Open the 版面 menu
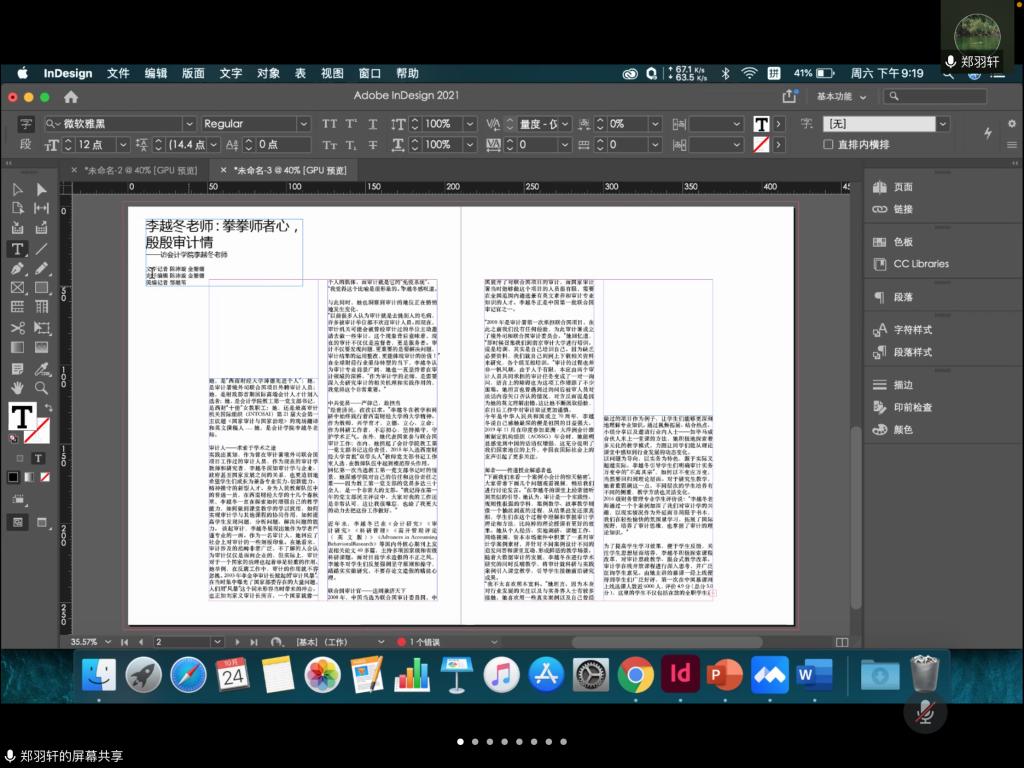This screenshot has width=1024, height=768. coord(193,73)
